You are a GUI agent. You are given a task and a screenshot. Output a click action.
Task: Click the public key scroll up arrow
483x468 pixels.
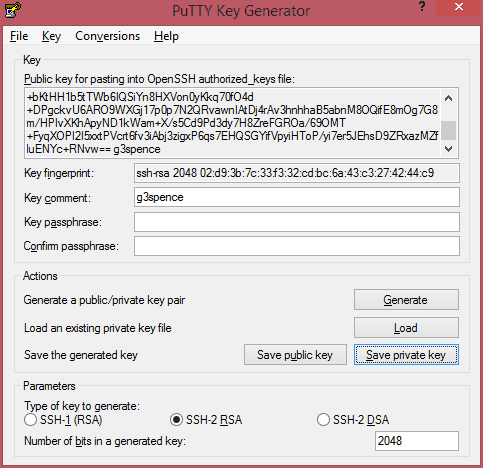[x=449, y=98]
